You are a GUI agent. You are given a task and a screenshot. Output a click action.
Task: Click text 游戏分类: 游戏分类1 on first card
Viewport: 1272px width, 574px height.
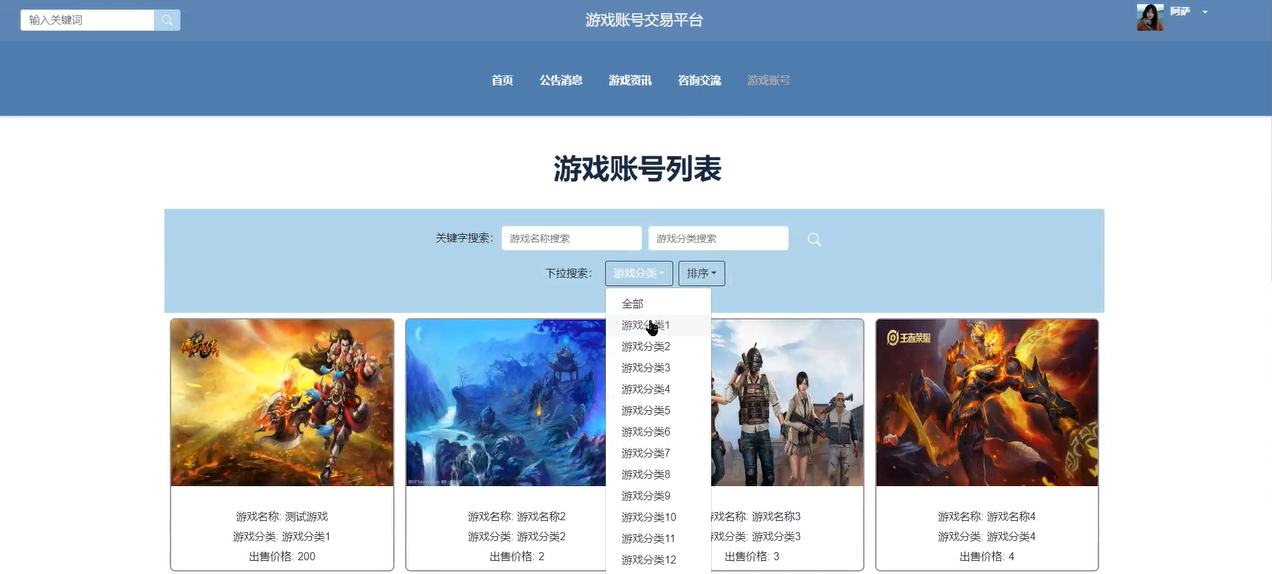tap(282, 537)
